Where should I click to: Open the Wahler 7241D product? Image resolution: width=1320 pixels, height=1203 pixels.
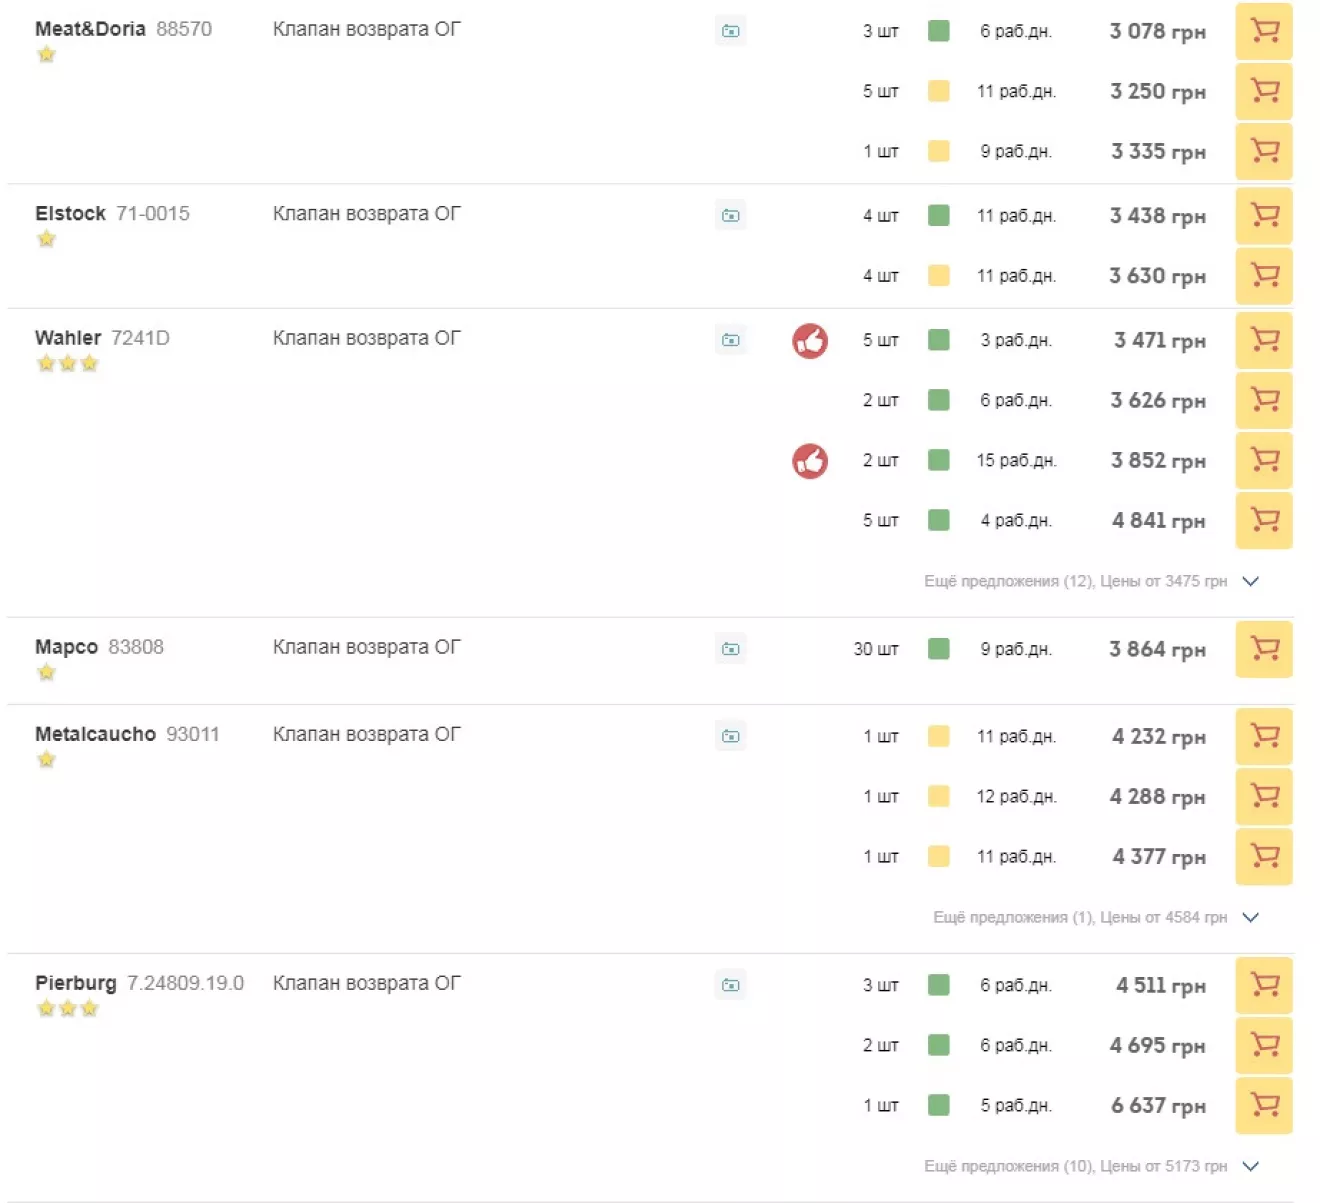click(x=102, y=338)
